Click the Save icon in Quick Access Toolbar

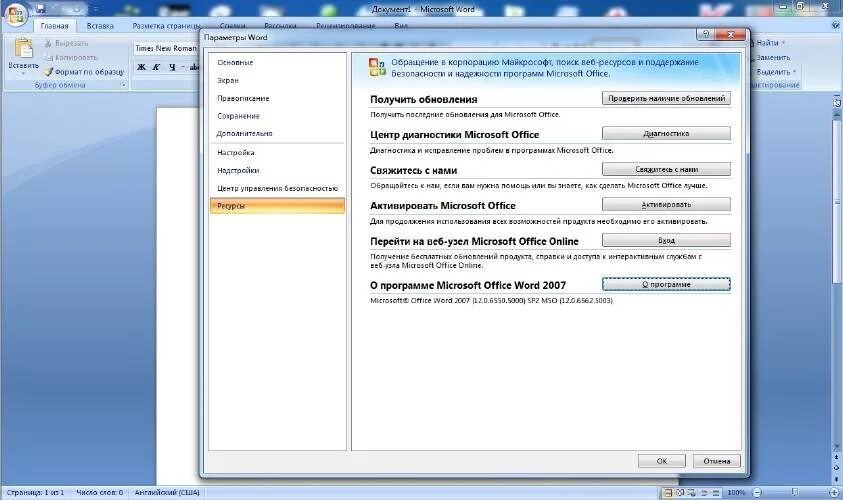coord(41,9)
